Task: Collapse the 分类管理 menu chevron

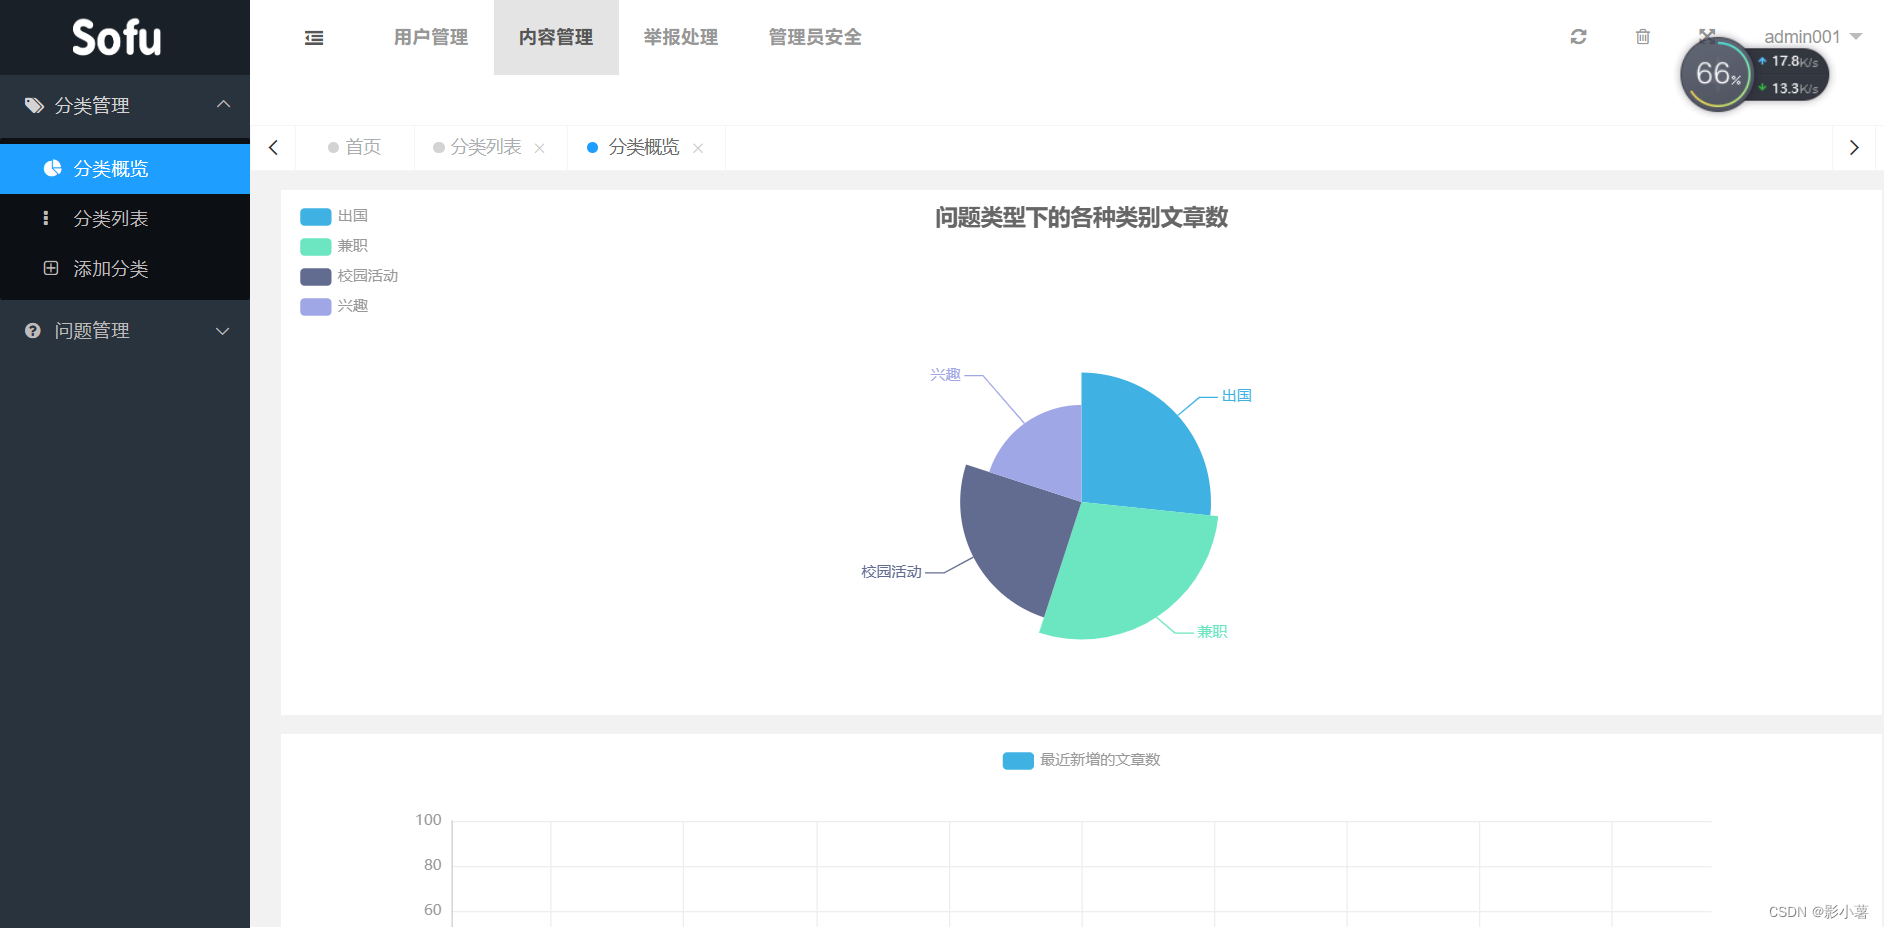Action: (x=224, y=104)
